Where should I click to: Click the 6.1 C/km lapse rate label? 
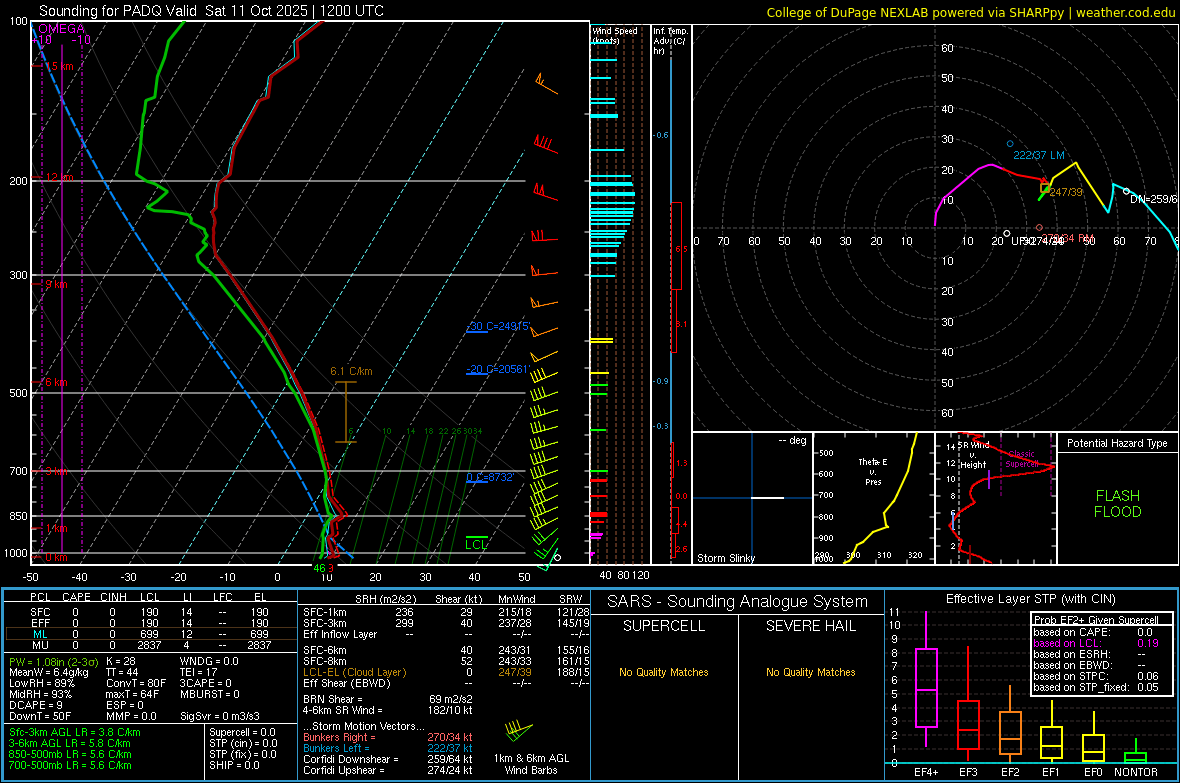pyautogui.click(x=351, y=371)
